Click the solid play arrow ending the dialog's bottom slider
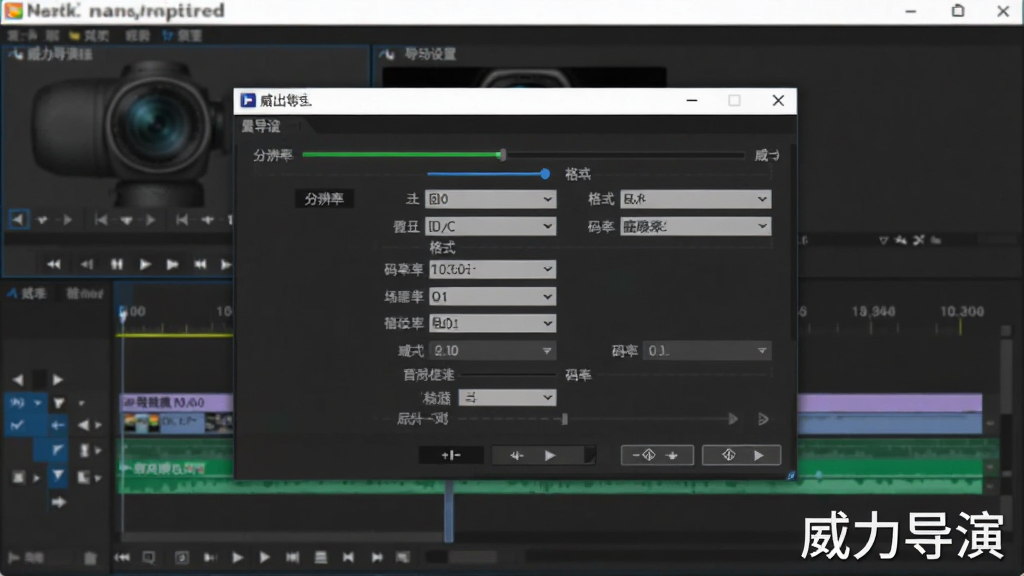 pyautogui.click(x=733, y=419)
